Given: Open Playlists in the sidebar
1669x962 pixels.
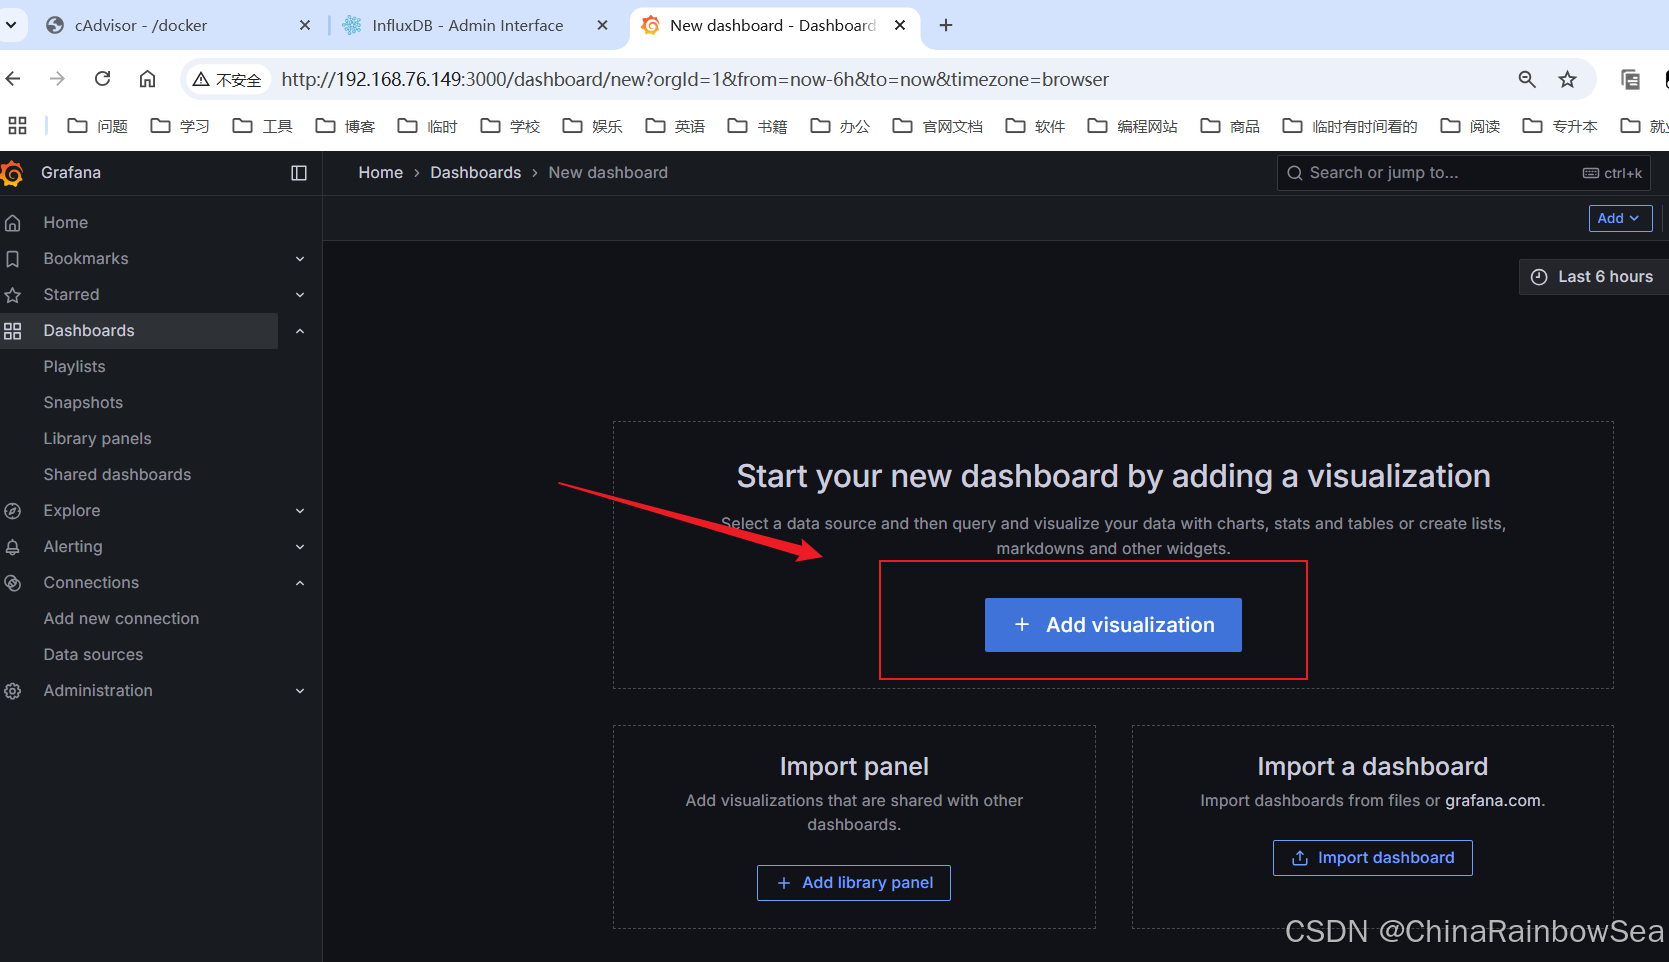Looking at the screenshot, I should click(x=74, y=367).
